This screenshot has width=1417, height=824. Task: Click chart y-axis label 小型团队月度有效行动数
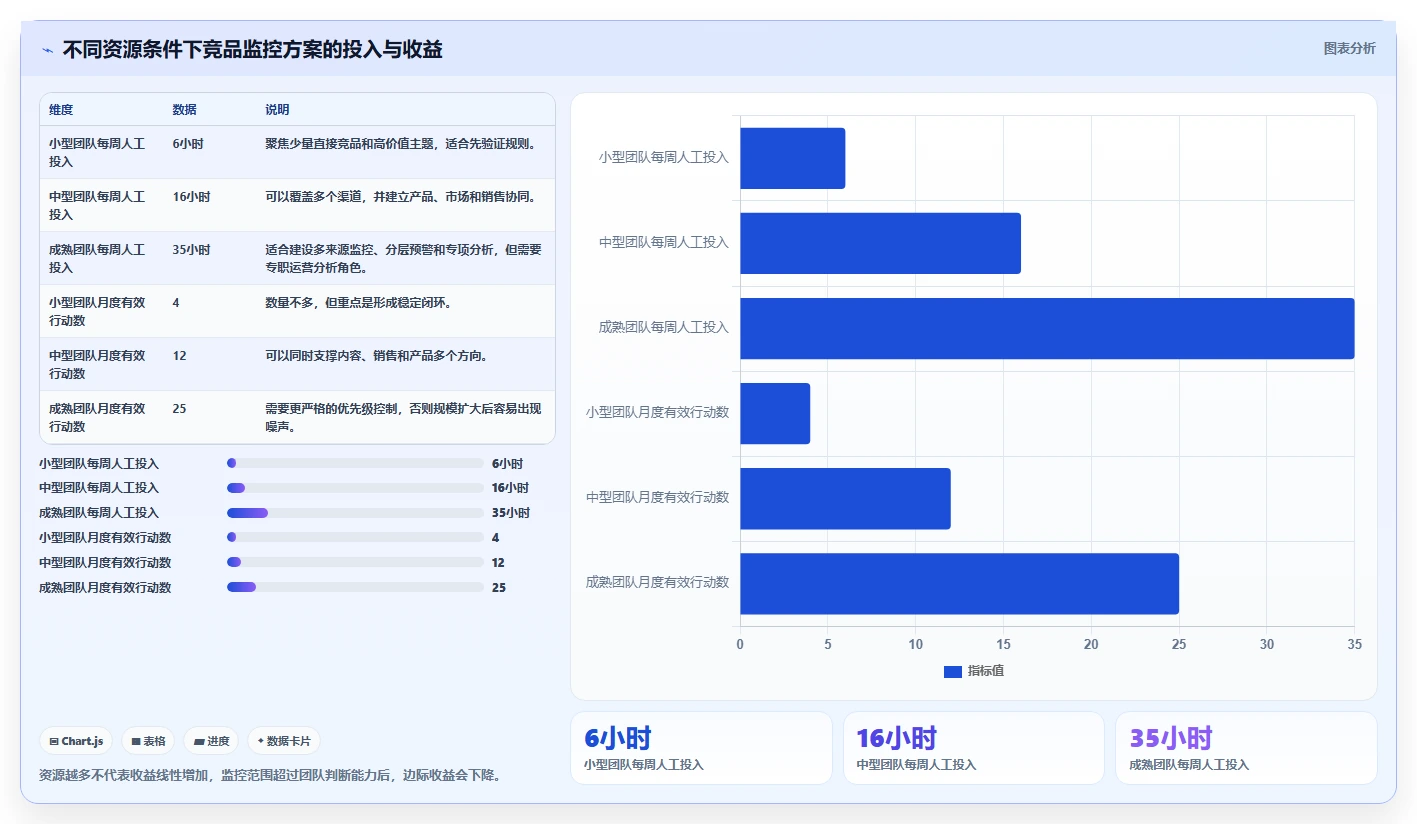[x=657, y=412]
